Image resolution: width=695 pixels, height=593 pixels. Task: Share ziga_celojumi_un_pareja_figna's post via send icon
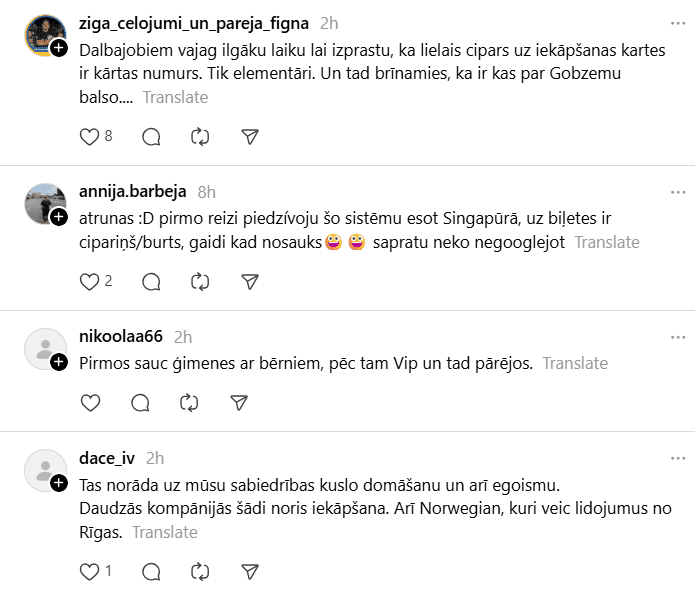pos(250,136)
